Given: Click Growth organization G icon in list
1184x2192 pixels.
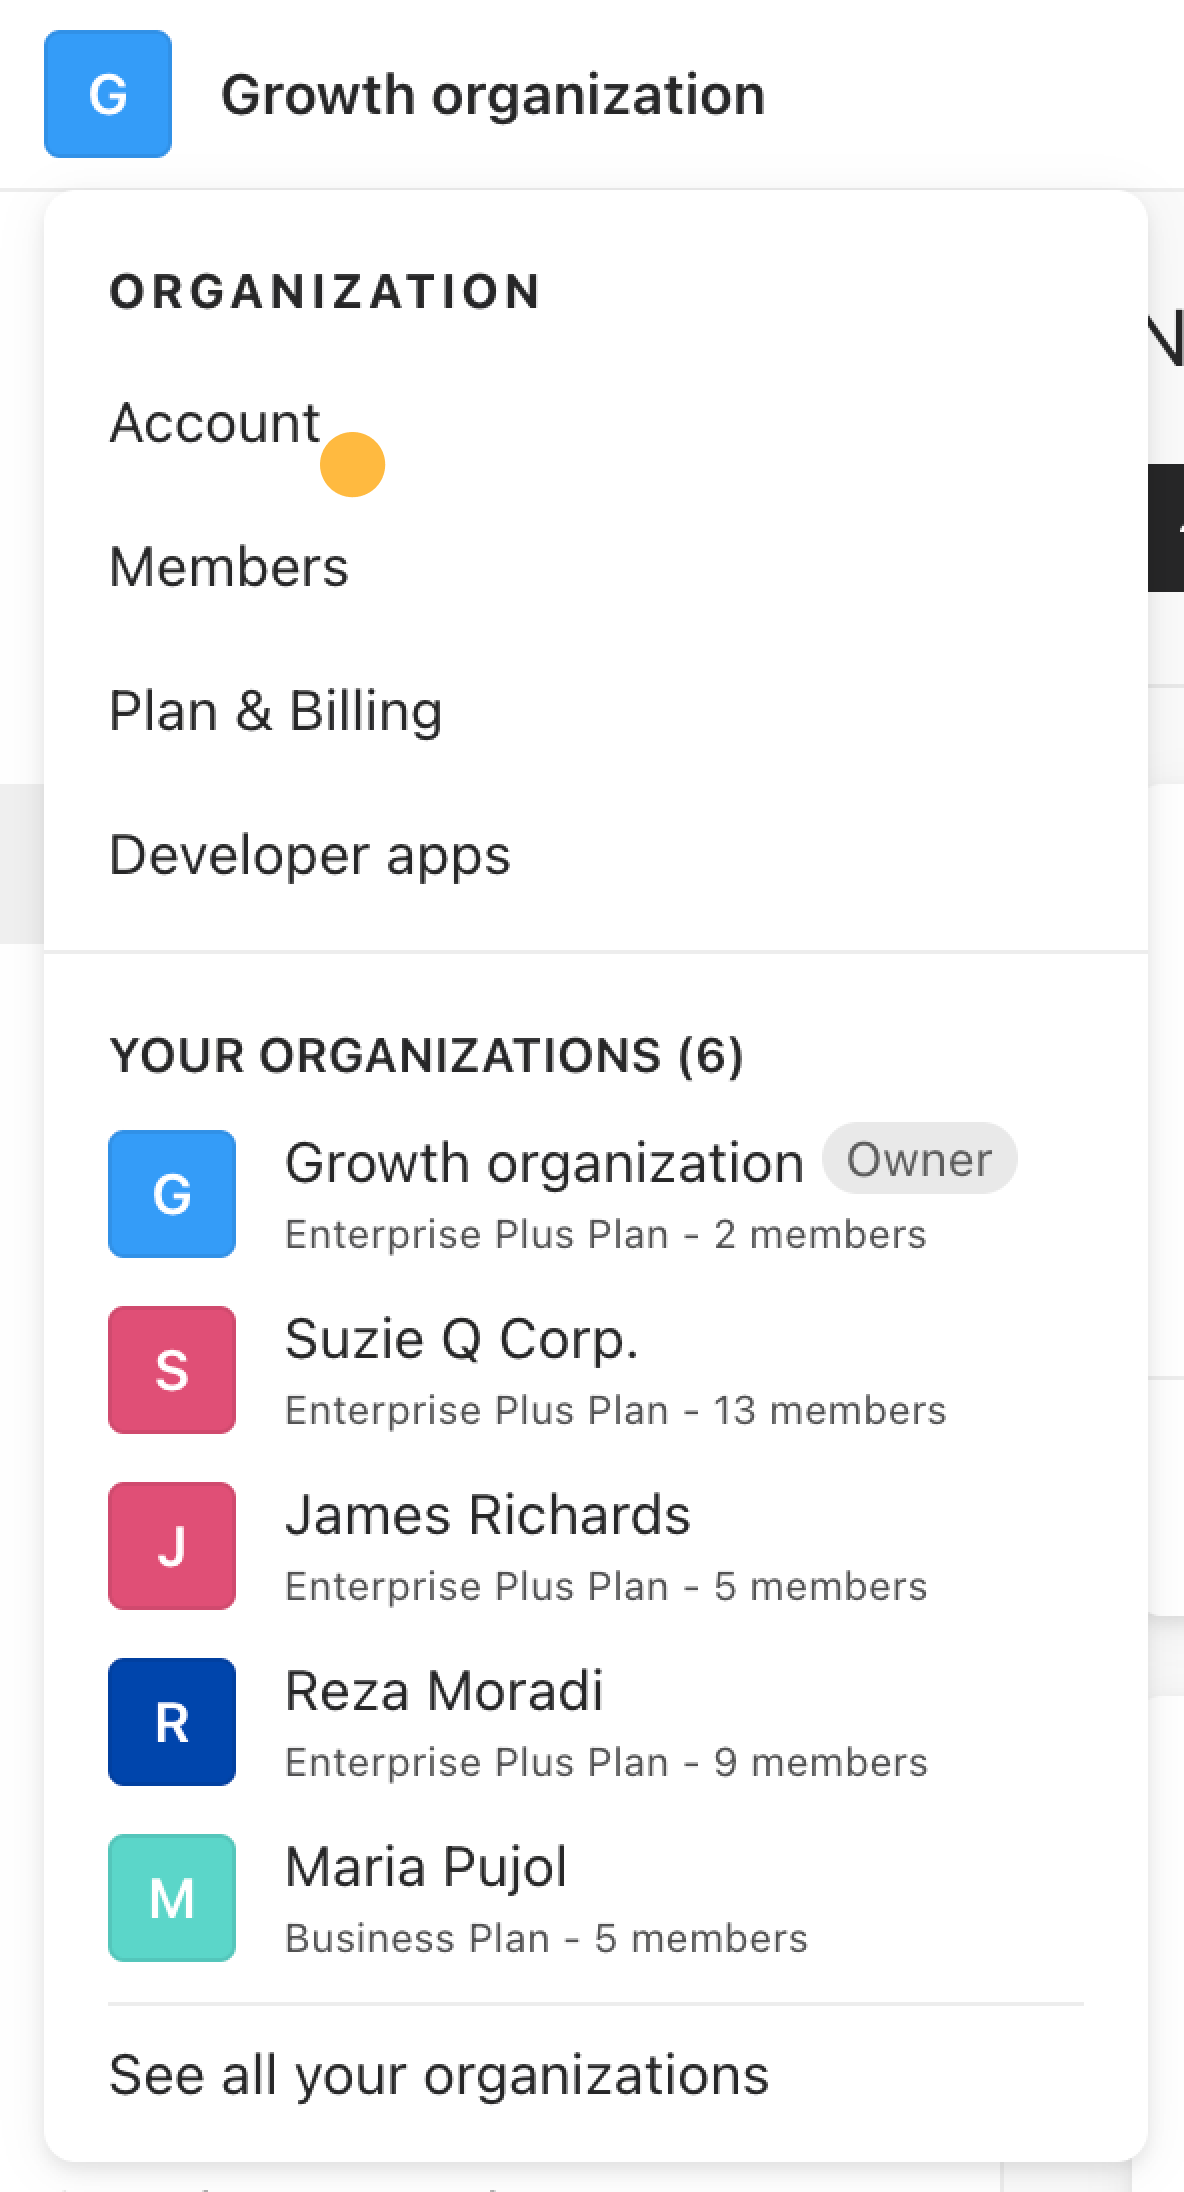Looking at the screenshot, I should pyautogui.click(x=172, y=1194).
